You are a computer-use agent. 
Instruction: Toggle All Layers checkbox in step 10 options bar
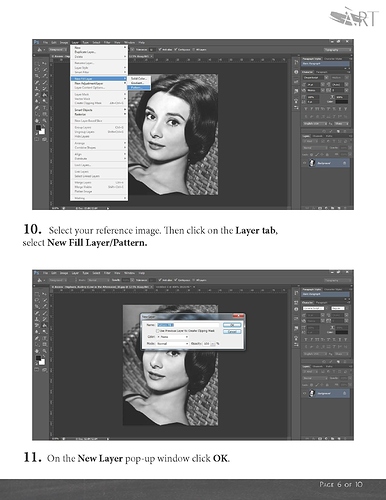pyautogui.click(x=193, y=49)
